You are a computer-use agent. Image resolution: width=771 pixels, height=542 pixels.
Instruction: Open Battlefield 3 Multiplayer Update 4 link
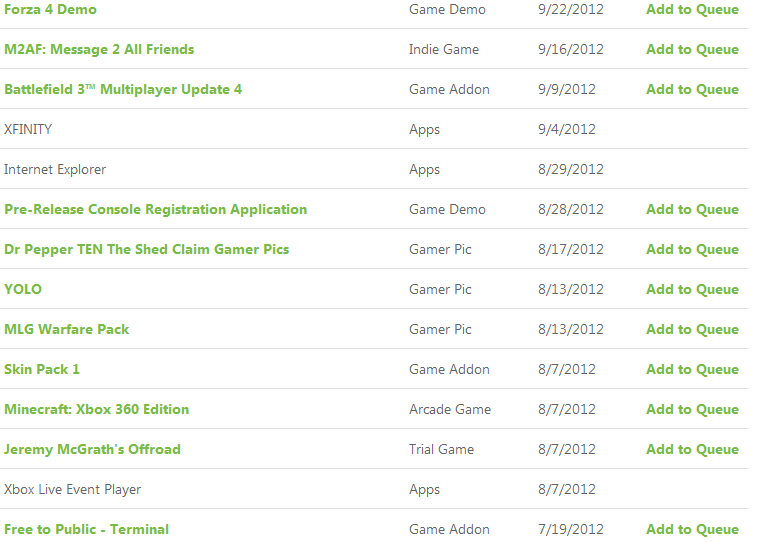tap(123, 89)
